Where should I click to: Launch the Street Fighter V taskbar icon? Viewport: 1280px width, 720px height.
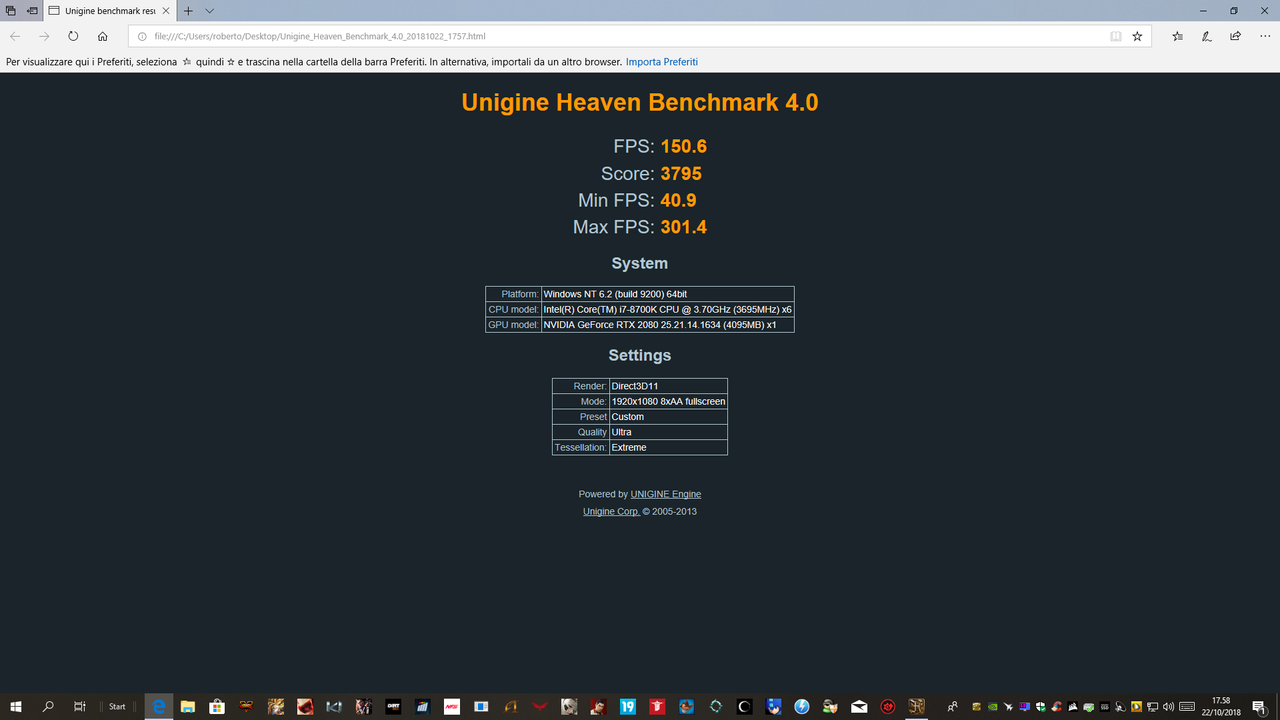pos(246,706)
